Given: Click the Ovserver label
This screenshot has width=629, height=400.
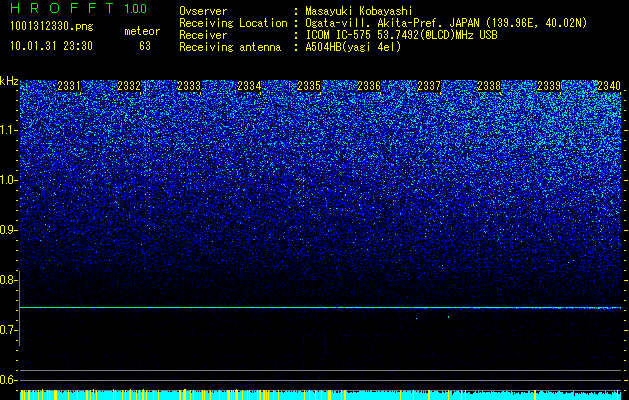Looking at the screenshot, I should (203, 11).
